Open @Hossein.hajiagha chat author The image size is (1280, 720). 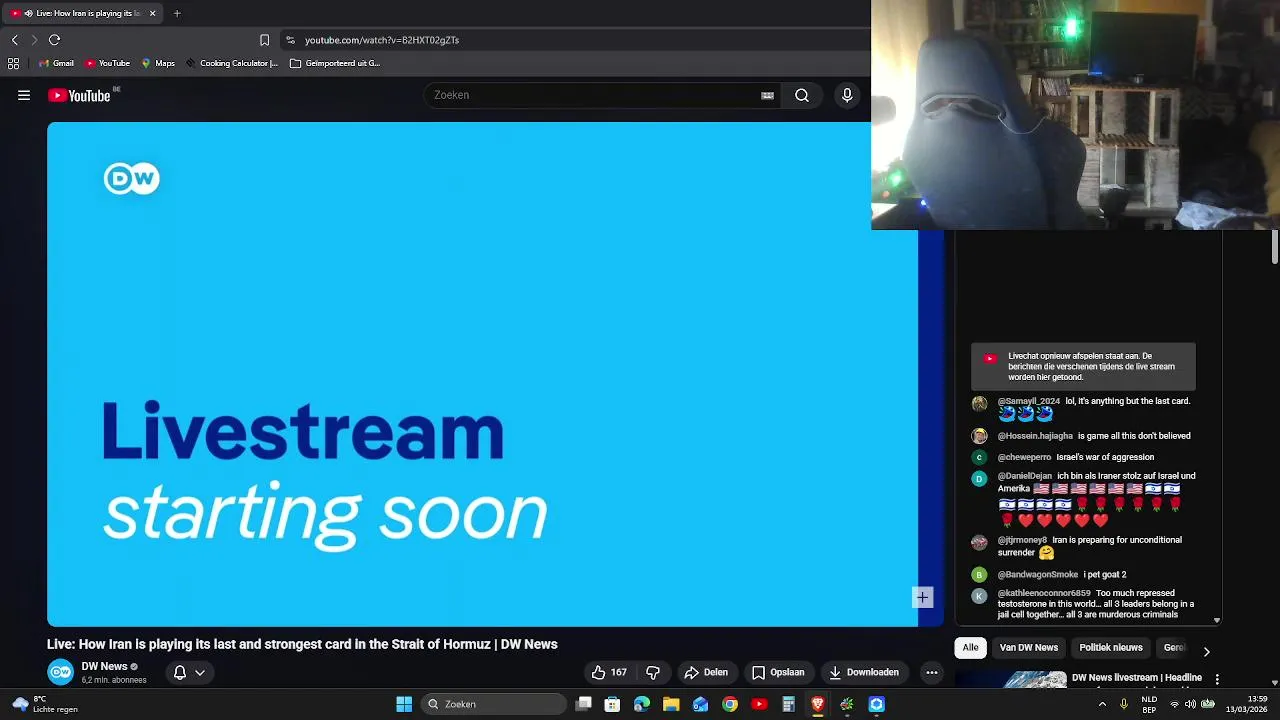pos(1035,436)
